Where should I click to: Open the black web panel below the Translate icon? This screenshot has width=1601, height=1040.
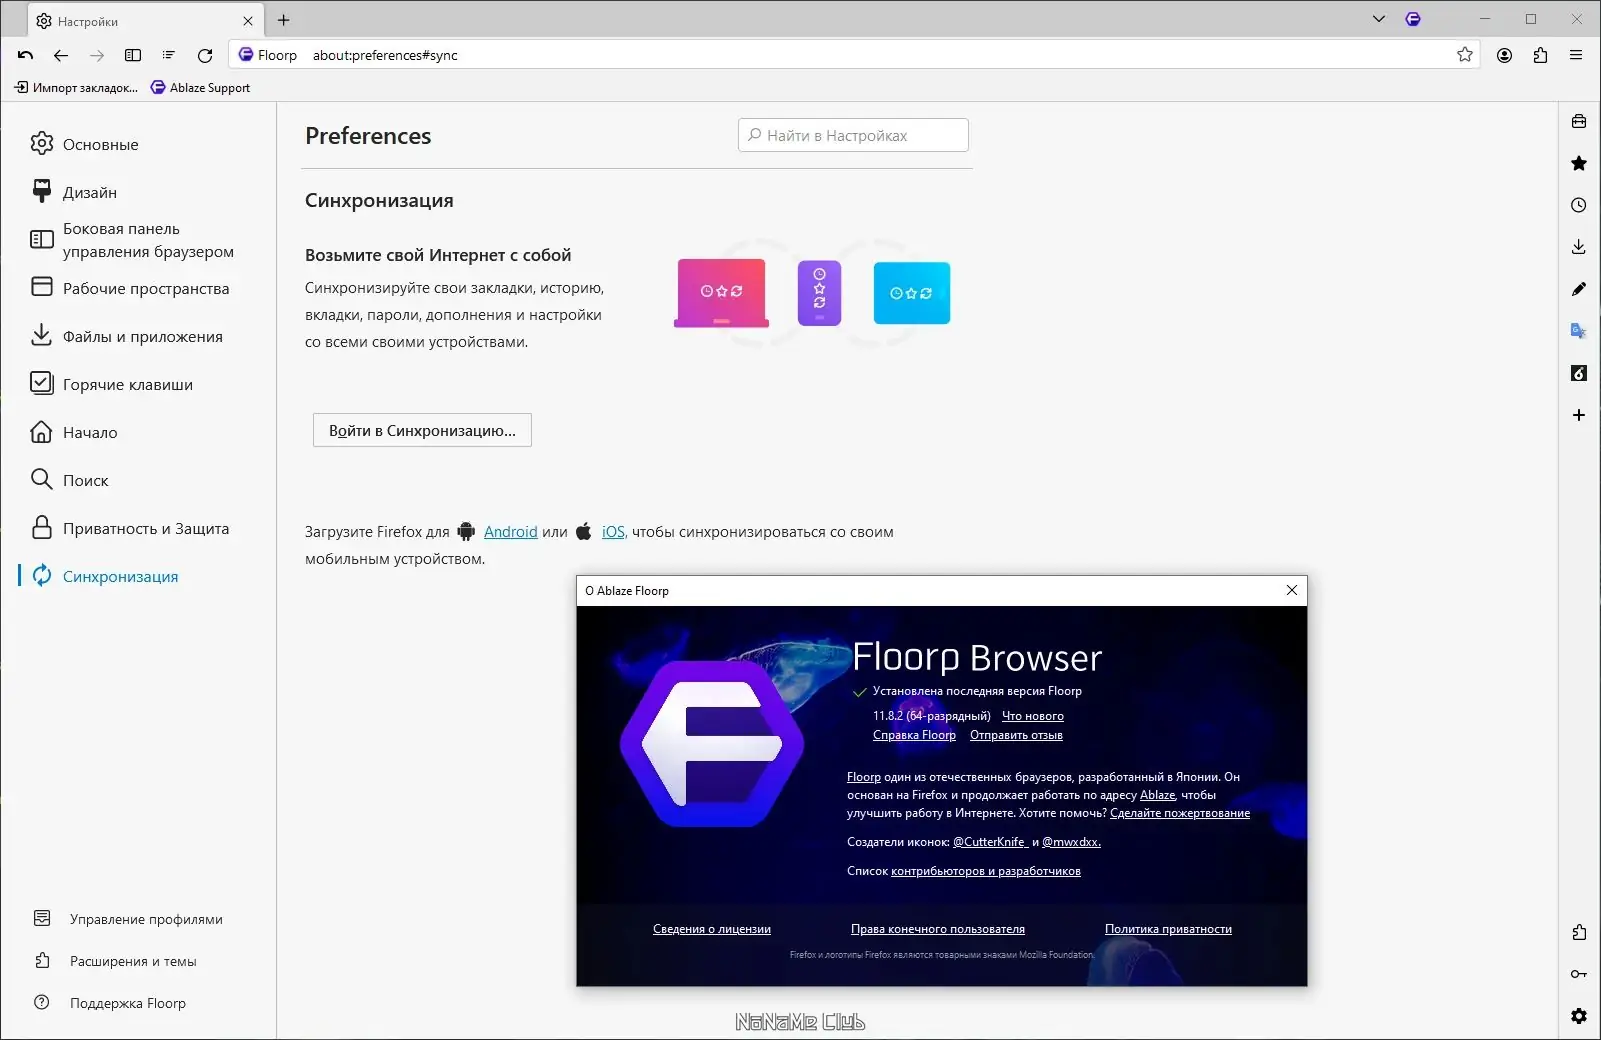(x=1579, y=373)
